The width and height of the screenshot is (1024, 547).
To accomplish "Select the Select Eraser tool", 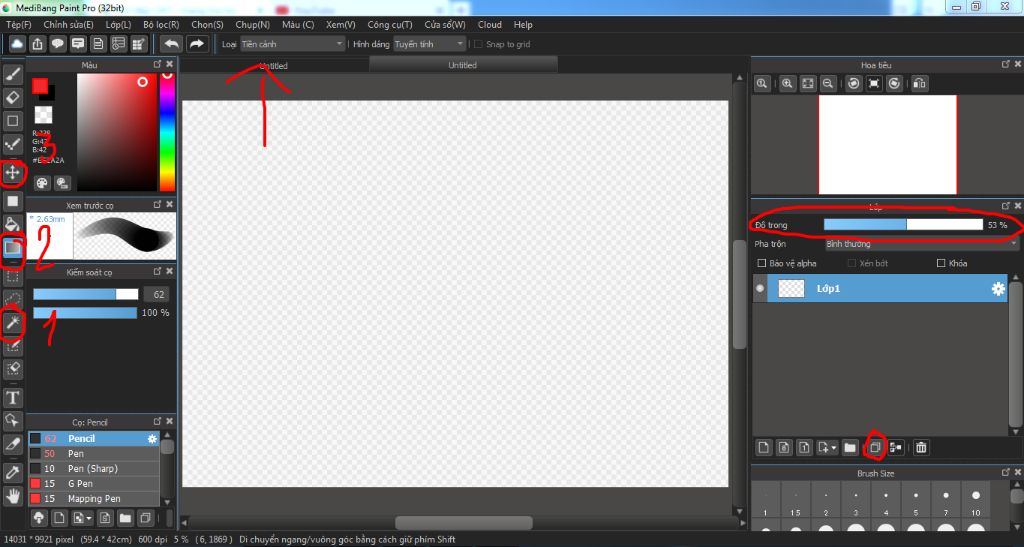I will (13, 369).
